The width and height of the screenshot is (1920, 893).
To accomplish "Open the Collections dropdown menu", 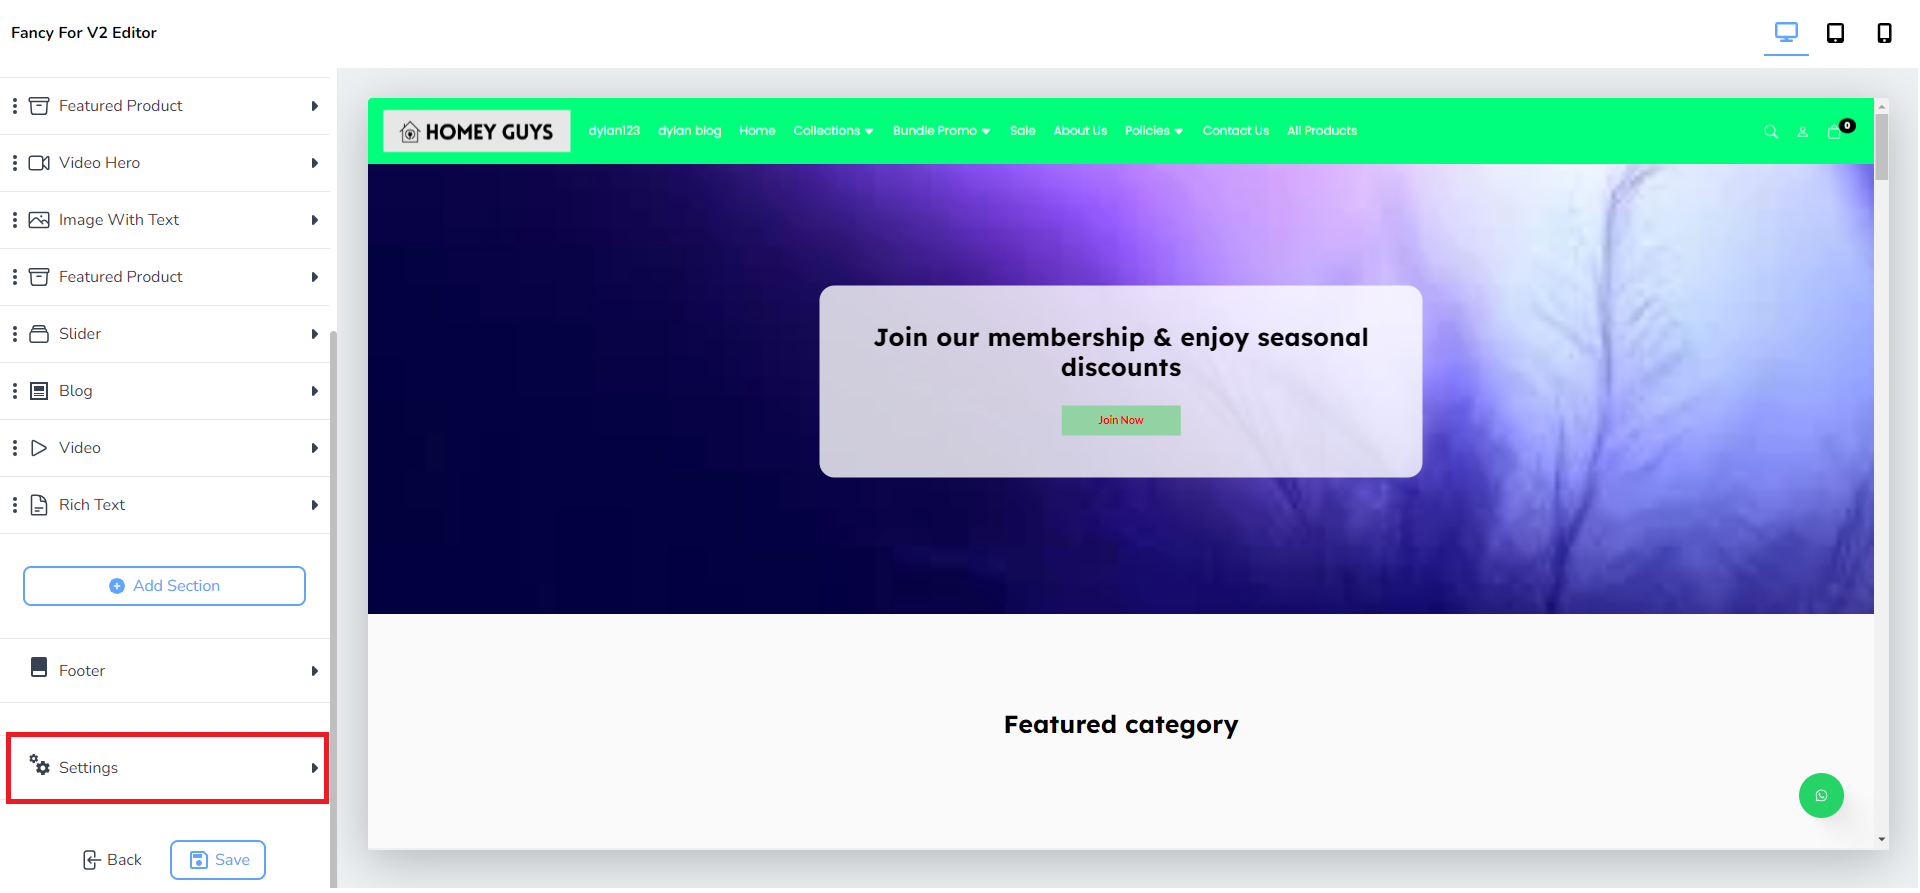I will tap(833, 131).
